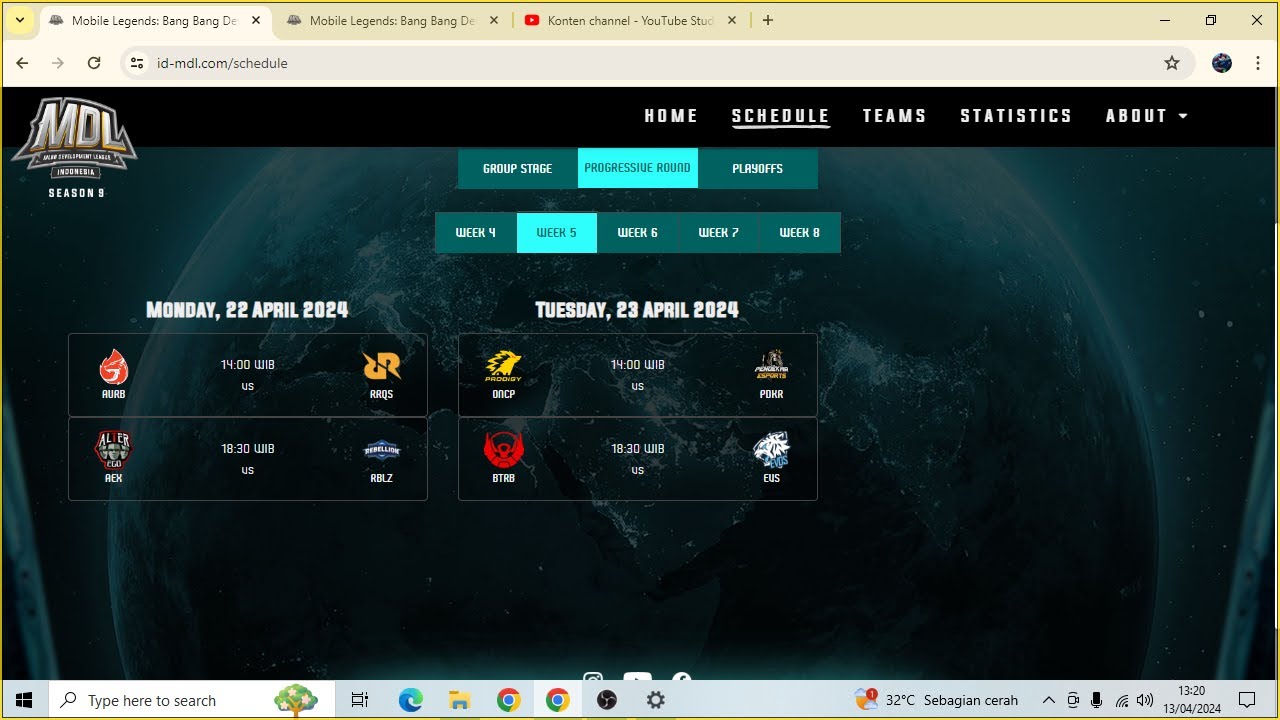Open OBS Studio from taskbar
The height and width of the screenshot is (720, 1280).
[606, 700]
